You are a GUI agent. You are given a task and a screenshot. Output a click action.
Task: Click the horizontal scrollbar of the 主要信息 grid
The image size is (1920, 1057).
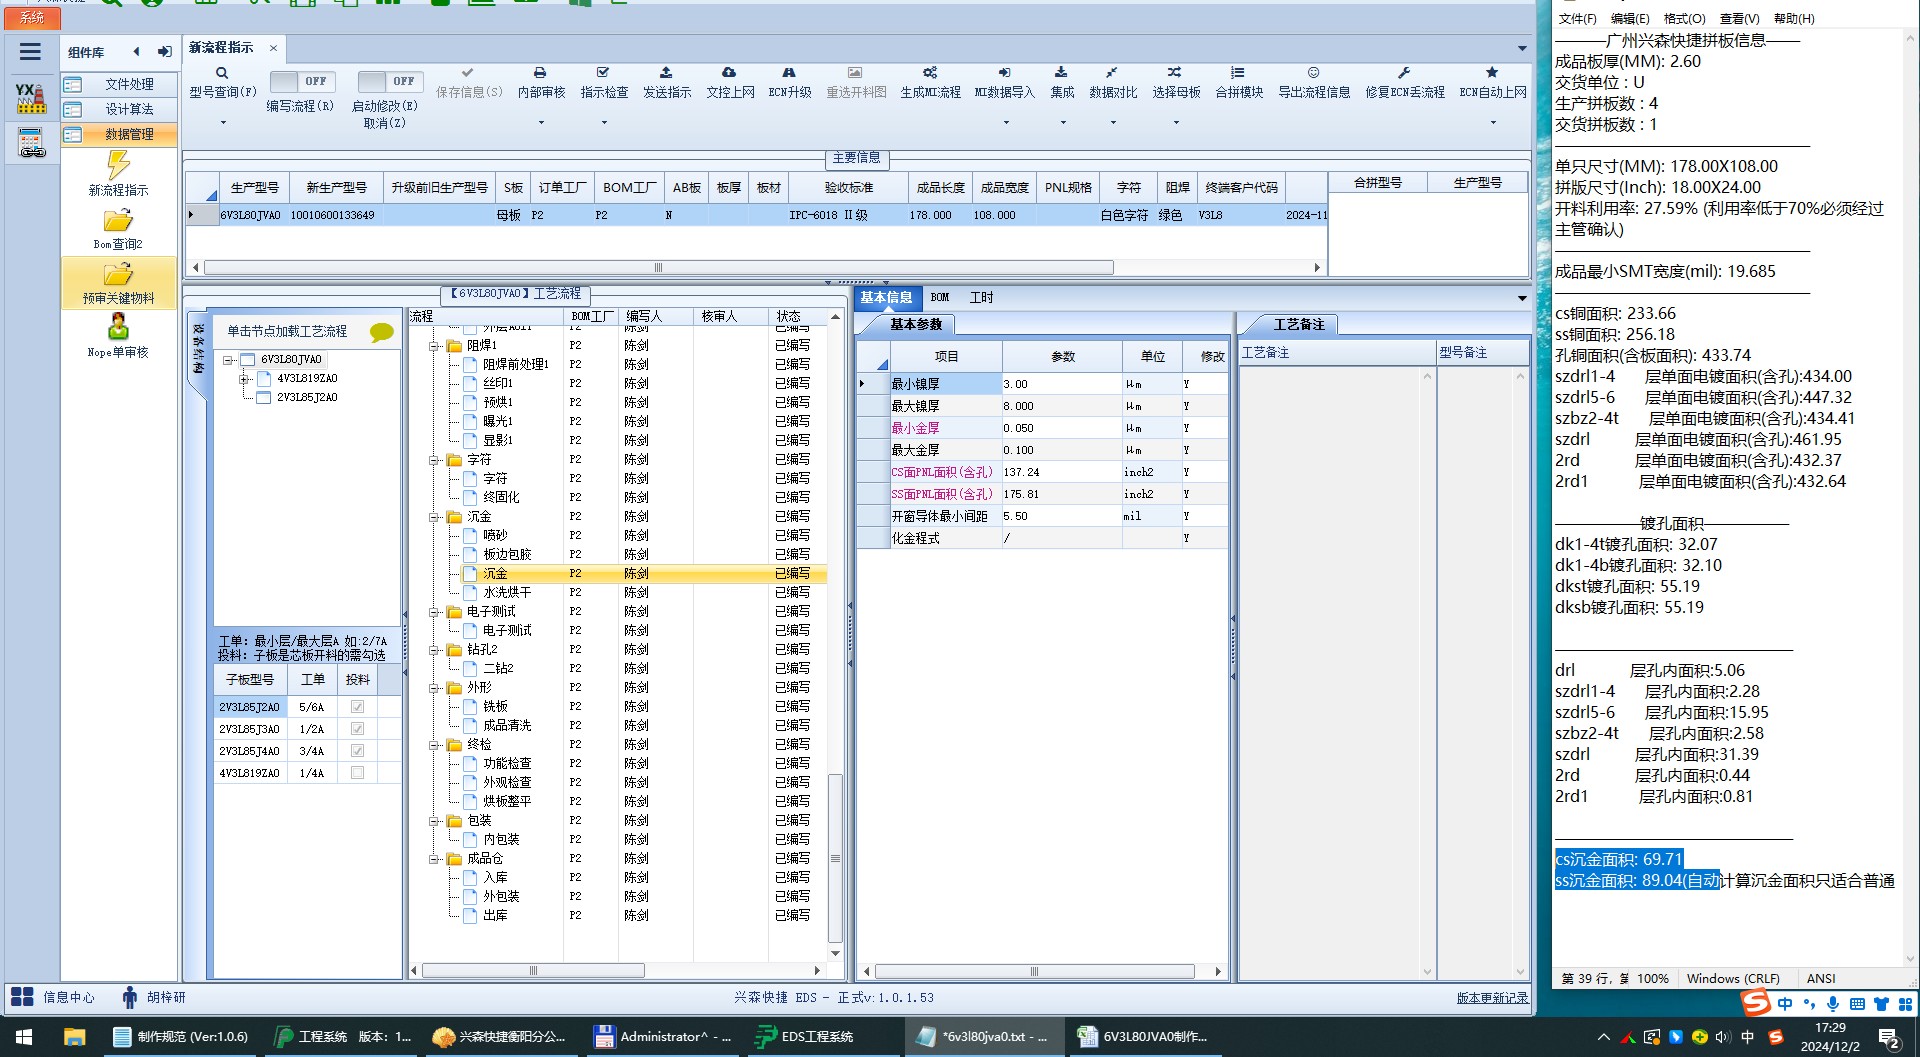pyautogui.click(x=658, y=268)
